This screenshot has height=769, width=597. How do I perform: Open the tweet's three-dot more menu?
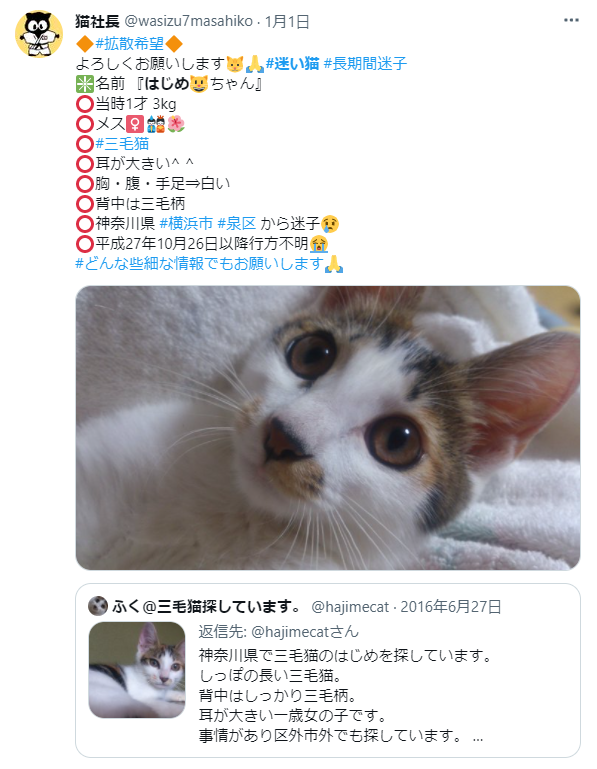571,21
